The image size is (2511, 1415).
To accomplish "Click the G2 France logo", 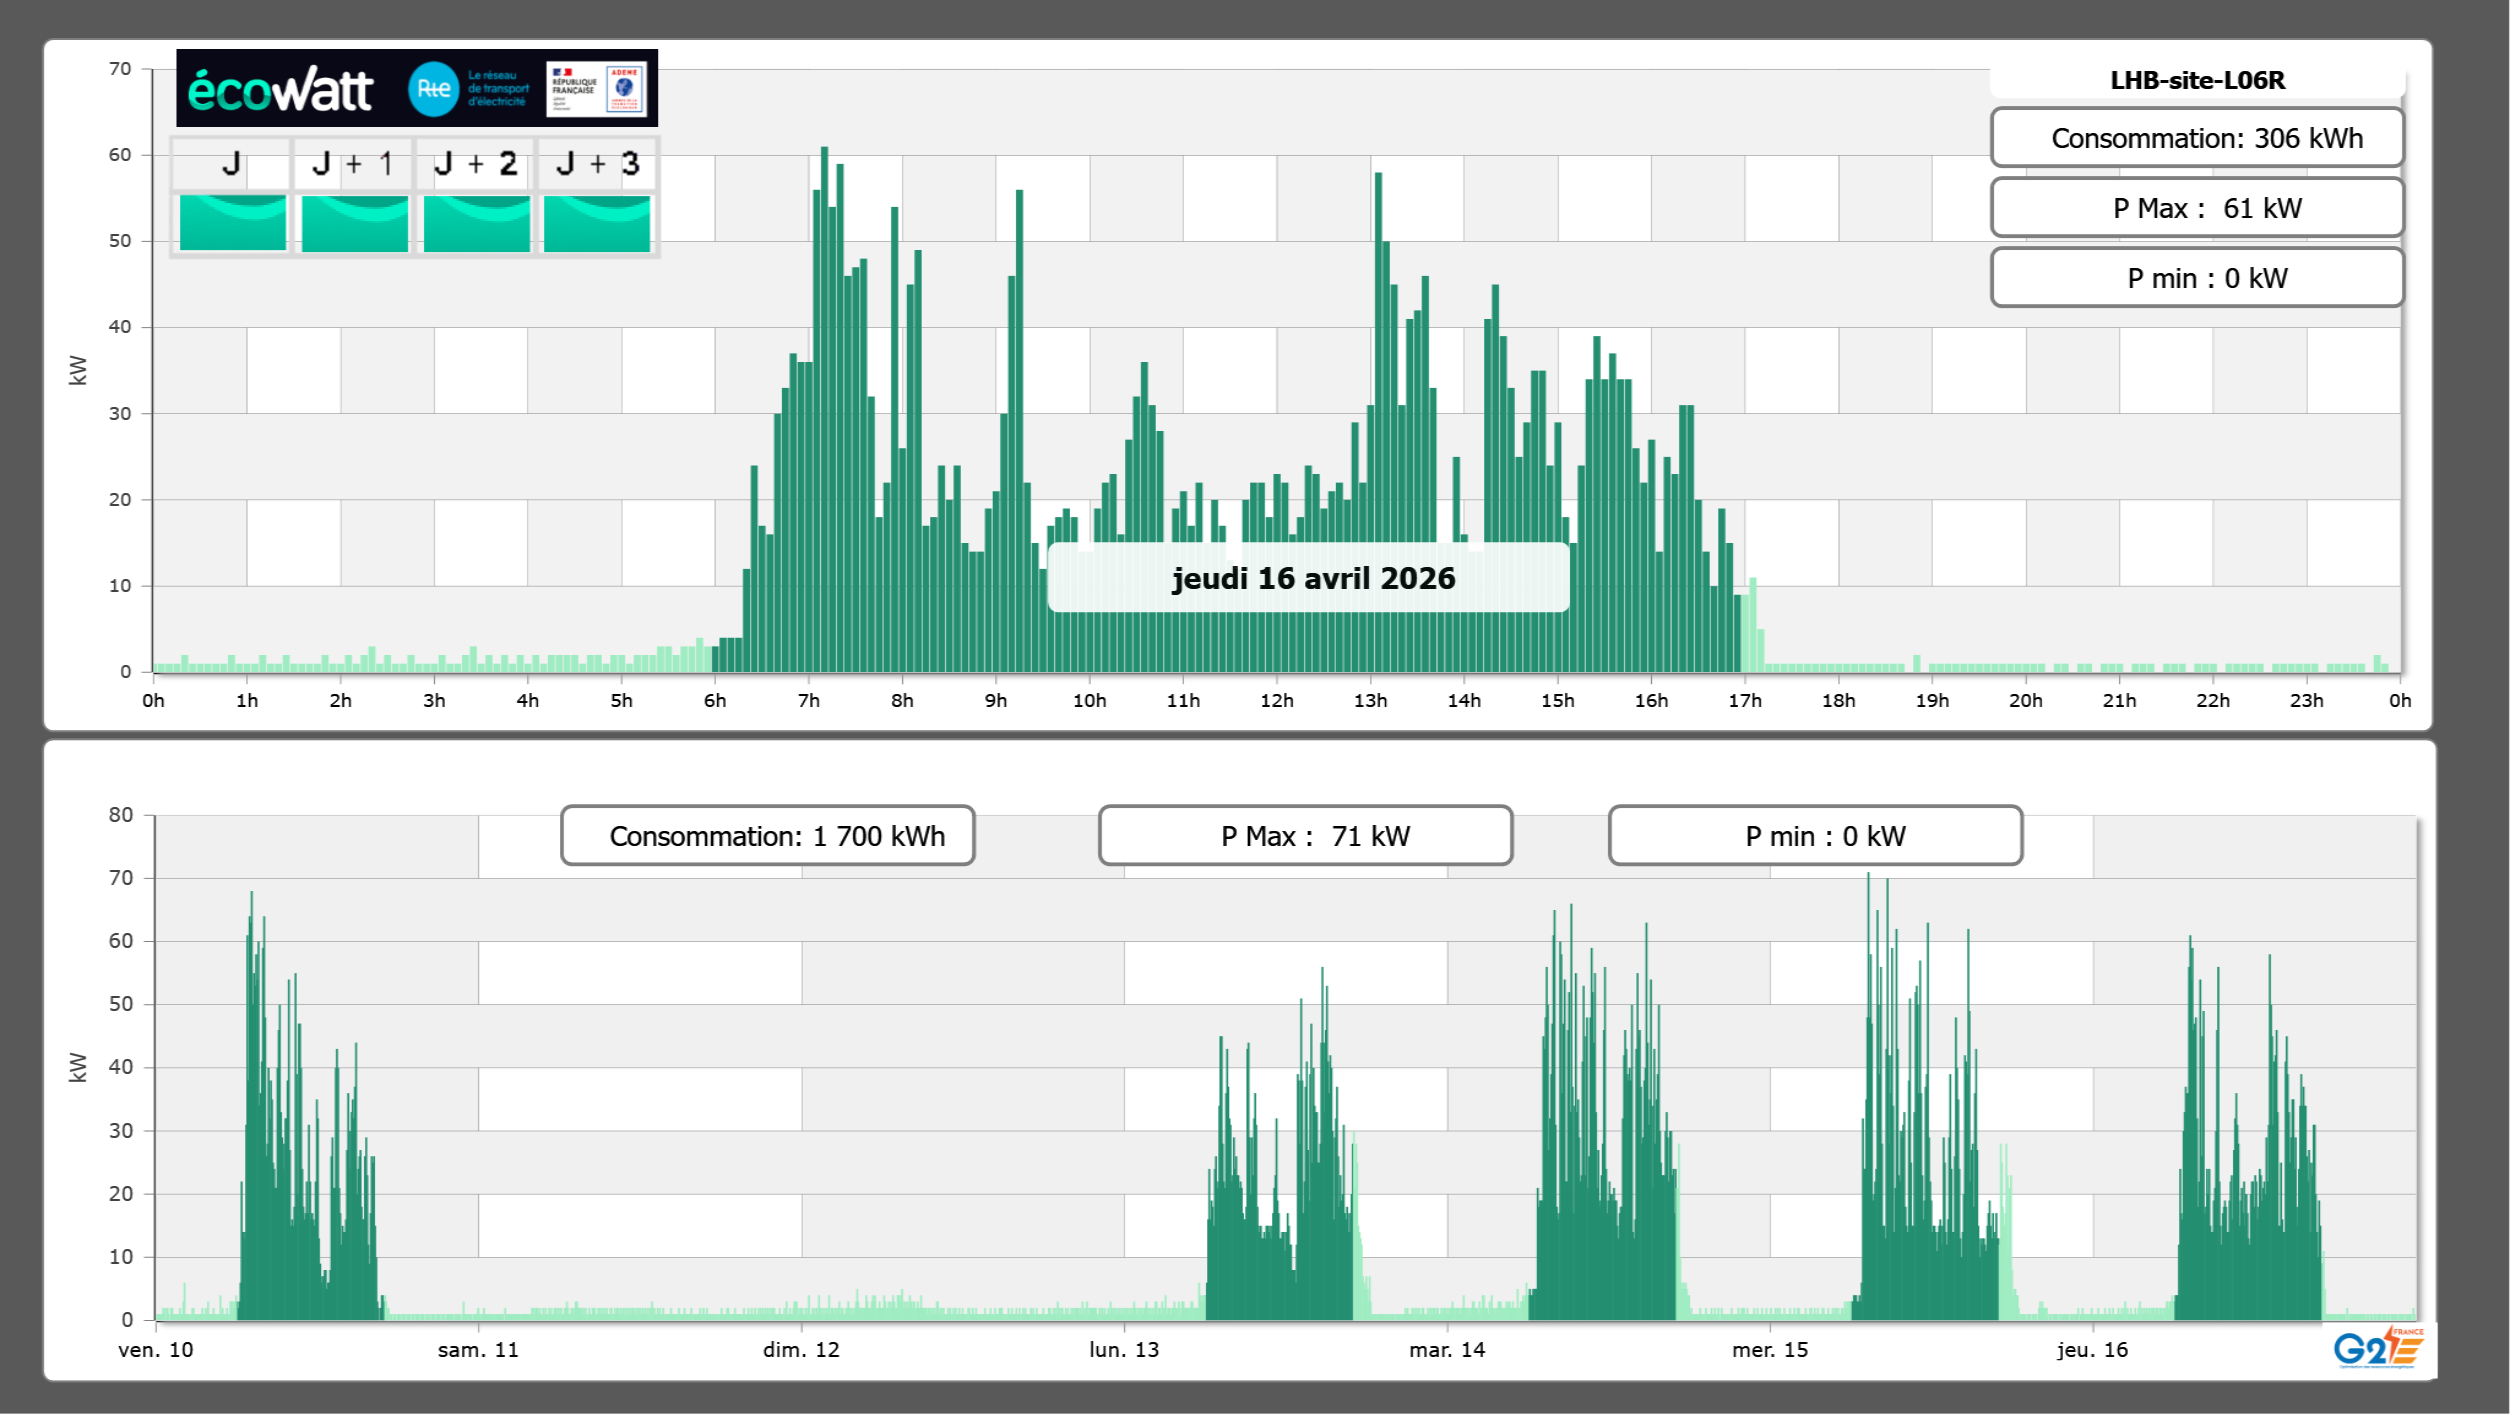I will point(2377,1348).
